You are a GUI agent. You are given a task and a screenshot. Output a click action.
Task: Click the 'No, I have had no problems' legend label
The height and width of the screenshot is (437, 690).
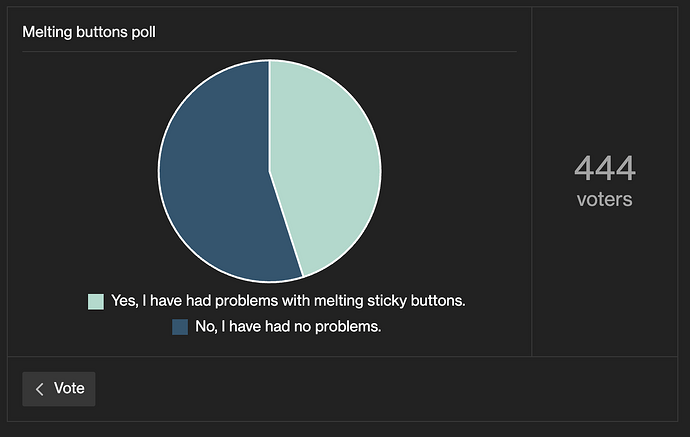(288, 327)
